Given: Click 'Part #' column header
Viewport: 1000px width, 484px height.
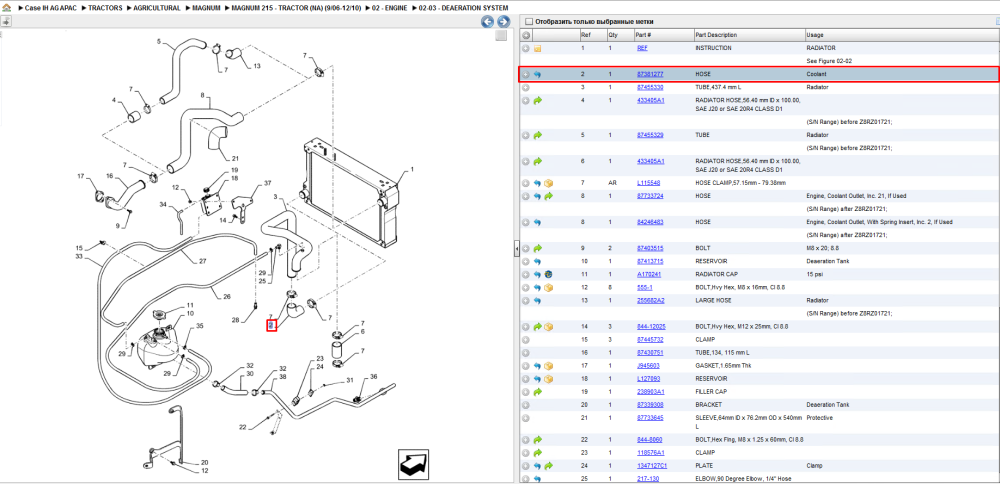Looking at the screenshot, I should 643,35.
